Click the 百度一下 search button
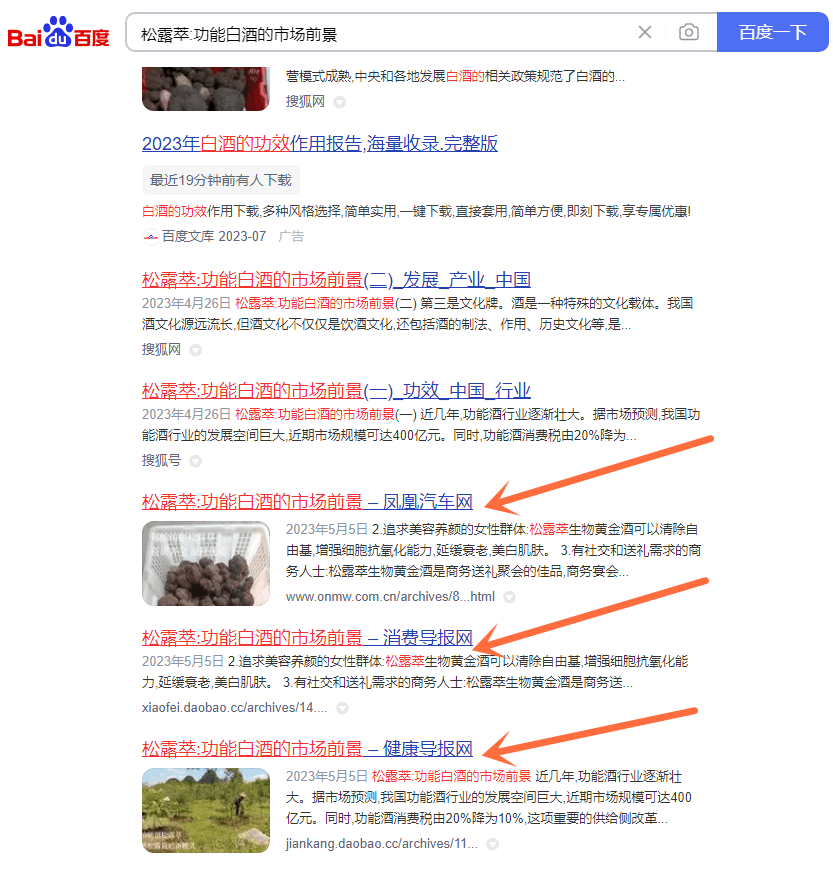The width and height of the screenshot is (833, 872). click(772, 32)
